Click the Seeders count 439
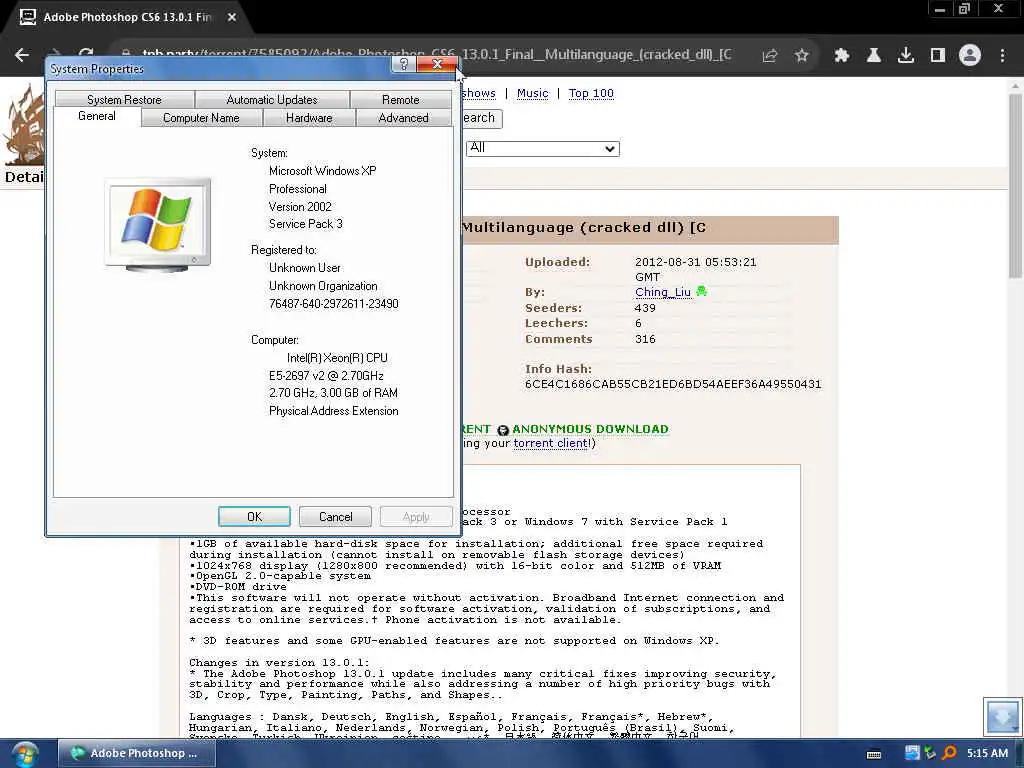The image size is (1024, 768). 645,308
